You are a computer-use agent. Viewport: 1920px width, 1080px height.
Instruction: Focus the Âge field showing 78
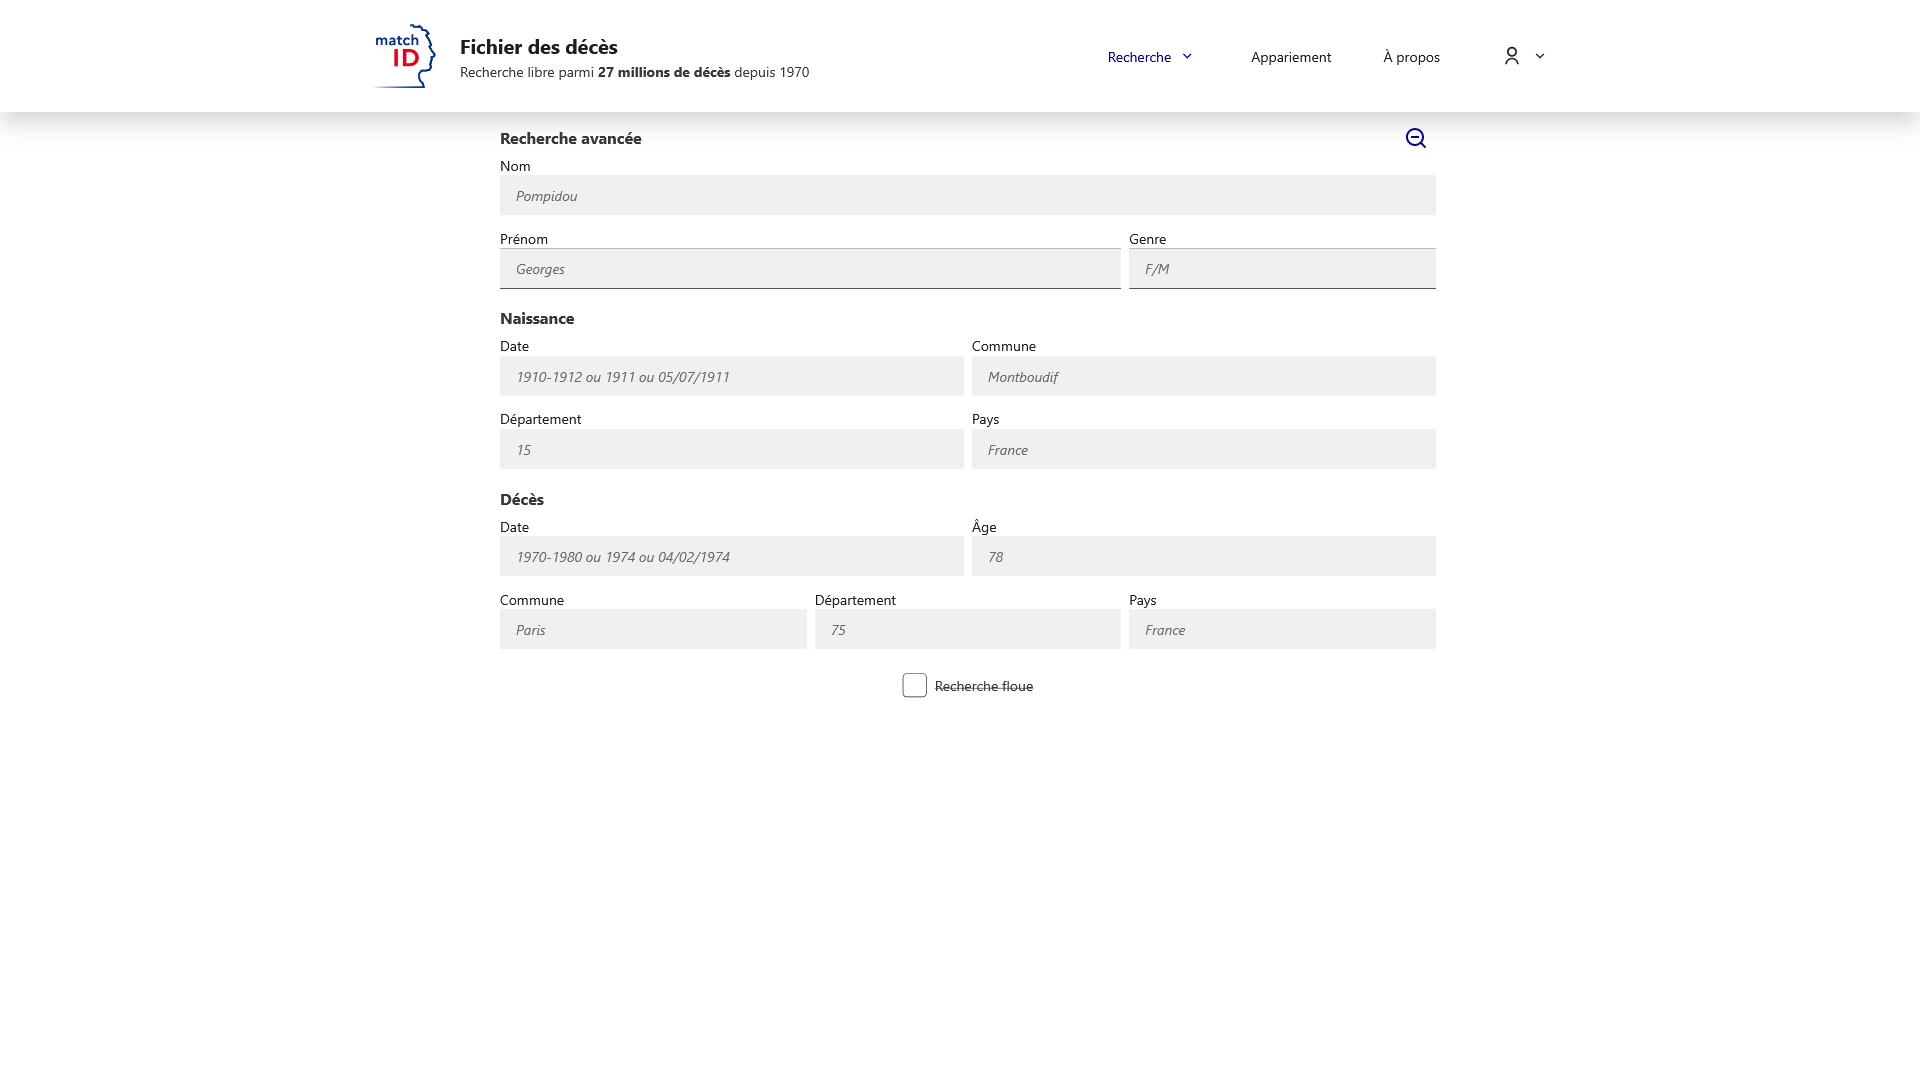1203,556
